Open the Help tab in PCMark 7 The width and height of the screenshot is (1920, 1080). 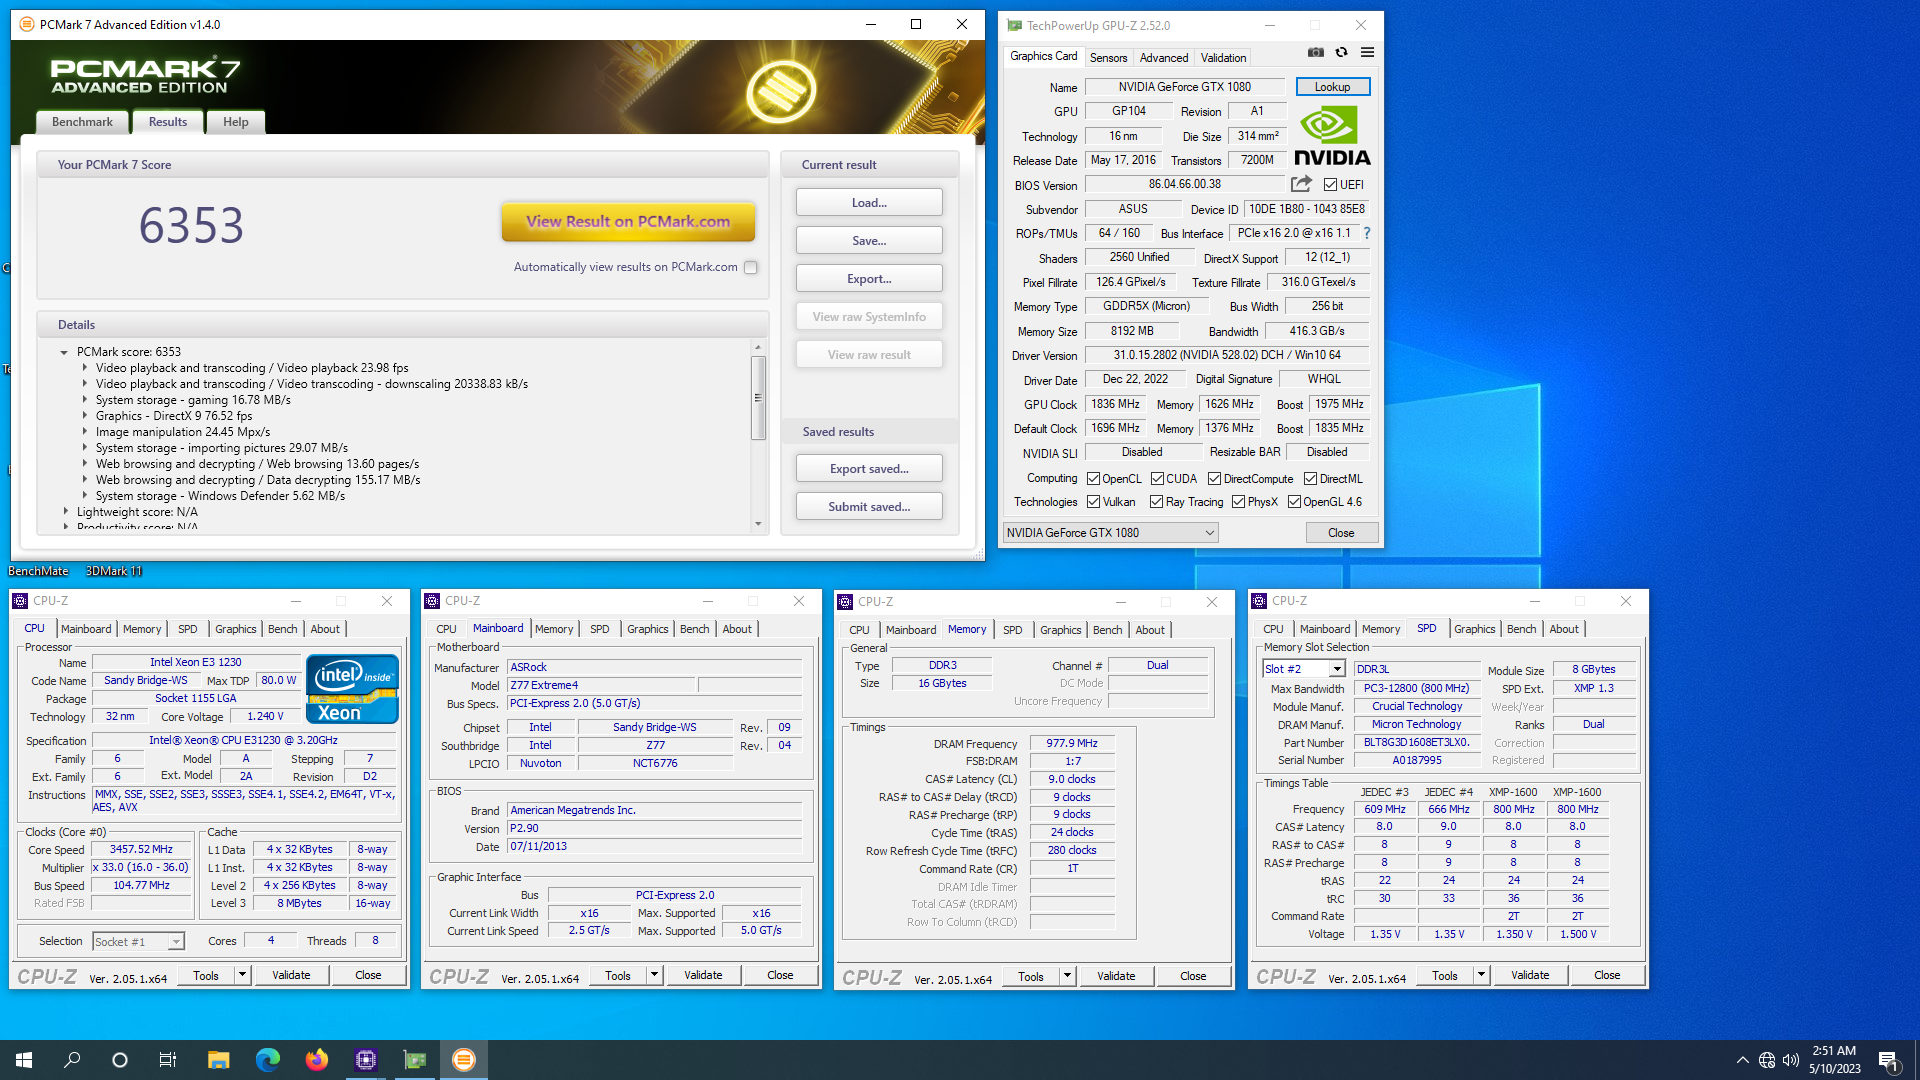(236, 122)
